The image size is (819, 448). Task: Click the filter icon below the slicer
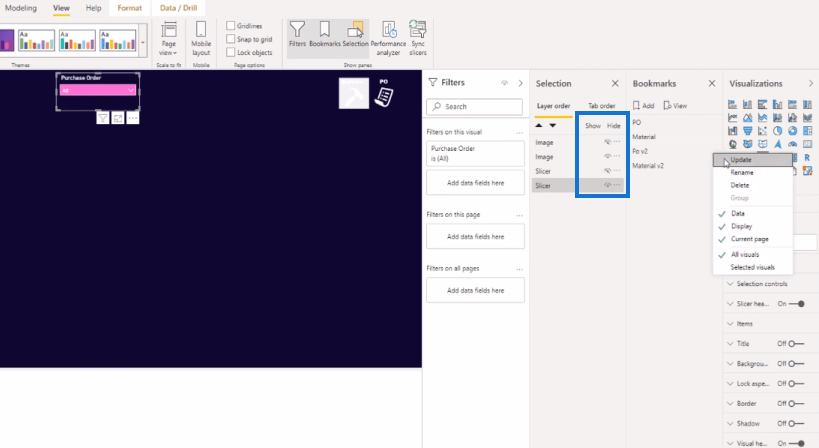(x=103, y=118)
